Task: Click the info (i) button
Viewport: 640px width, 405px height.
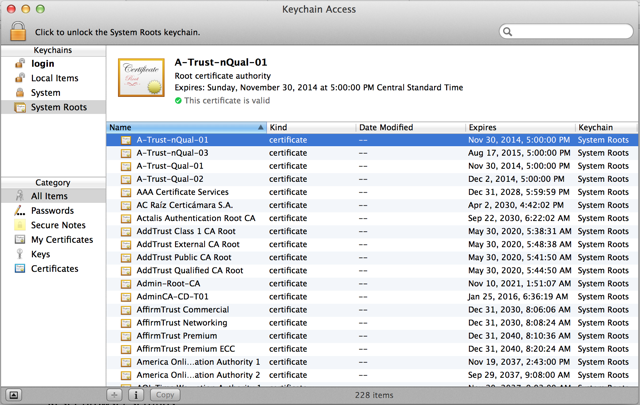Action: click(x=136, y=395)
